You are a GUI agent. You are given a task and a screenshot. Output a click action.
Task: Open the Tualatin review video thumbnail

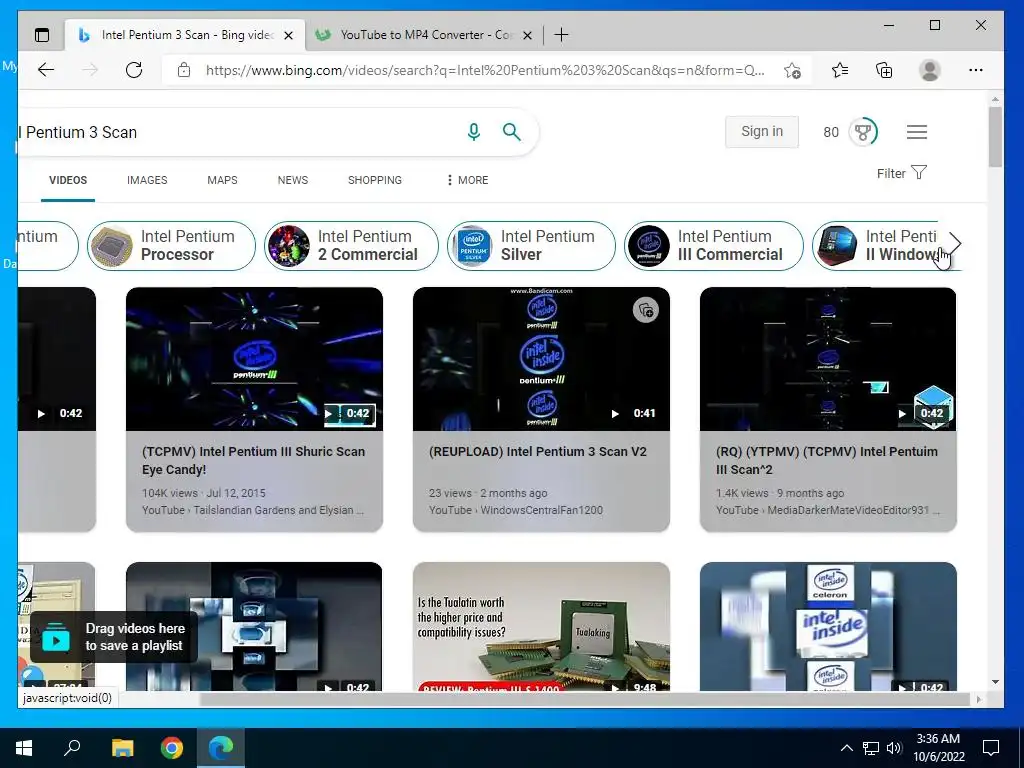click(541, 626)
